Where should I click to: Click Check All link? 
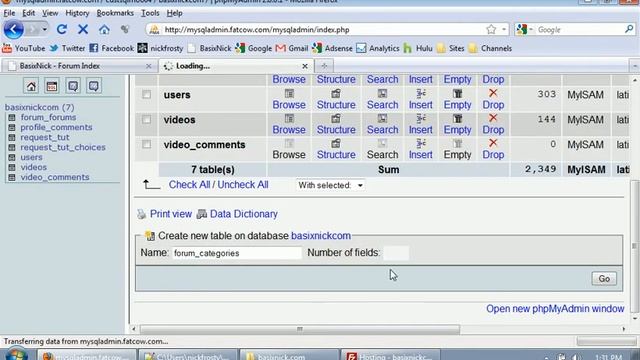pyautogui.click(x=189, y=185)
